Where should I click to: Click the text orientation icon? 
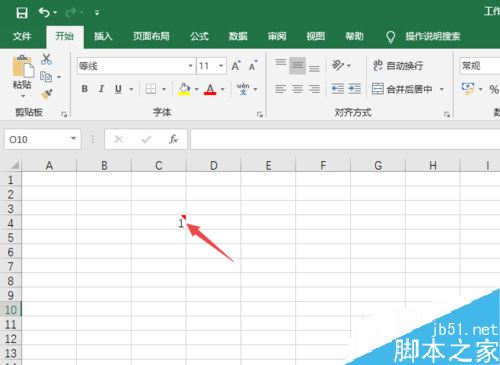338,65
